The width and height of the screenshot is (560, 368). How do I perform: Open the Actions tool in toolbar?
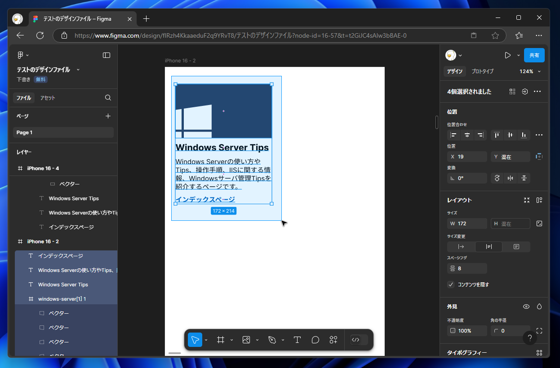[333, 340]
